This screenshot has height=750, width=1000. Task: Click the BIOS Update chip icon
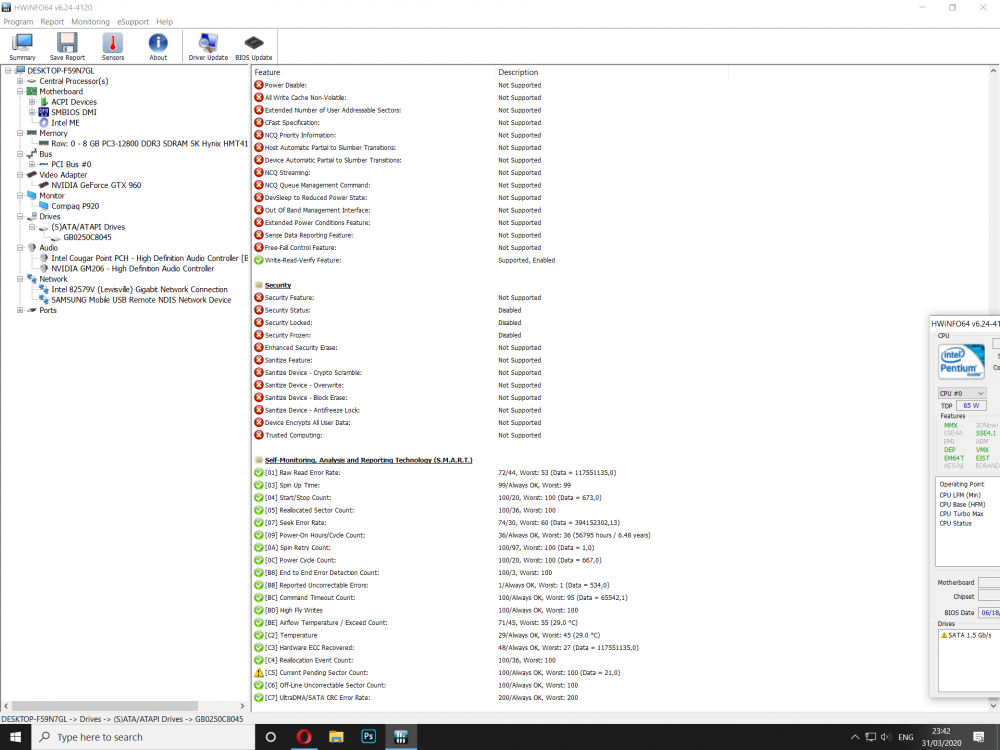coord(254,47)
